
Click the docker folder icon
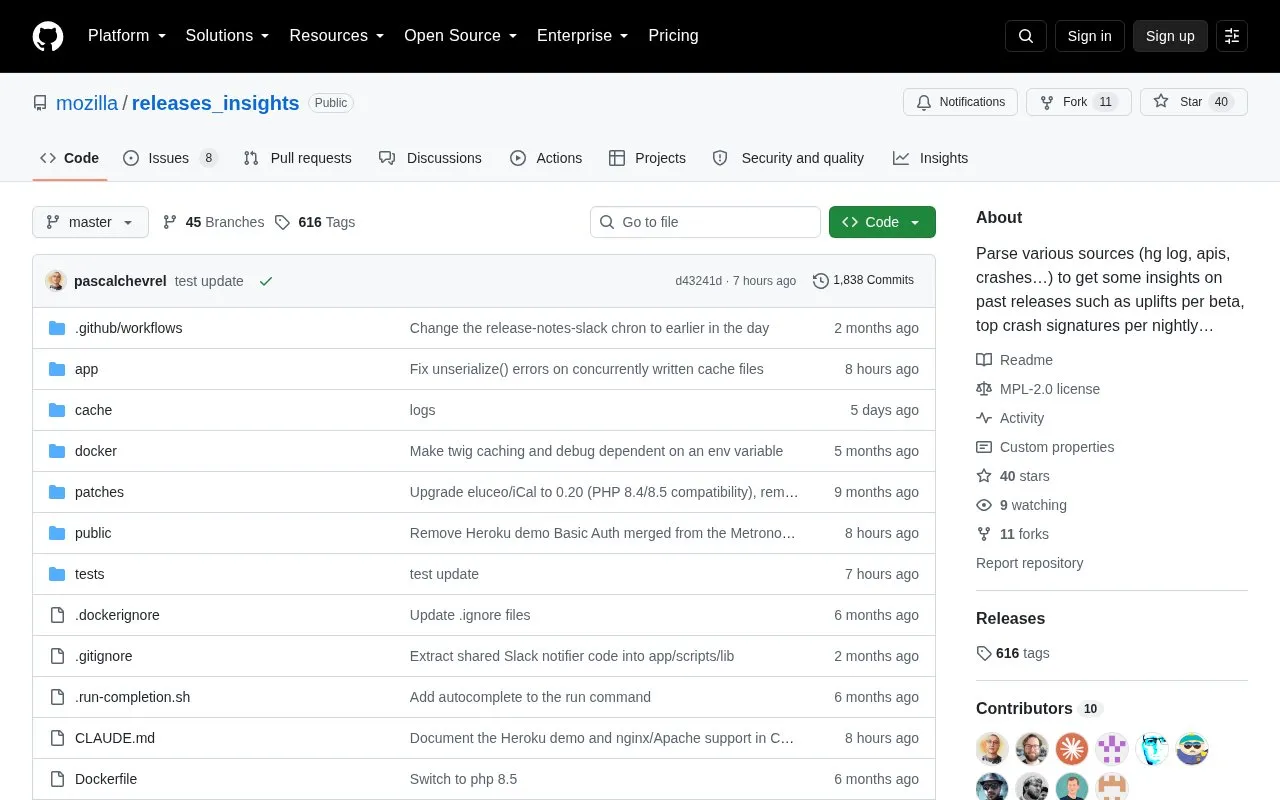(x=57, y=451)
